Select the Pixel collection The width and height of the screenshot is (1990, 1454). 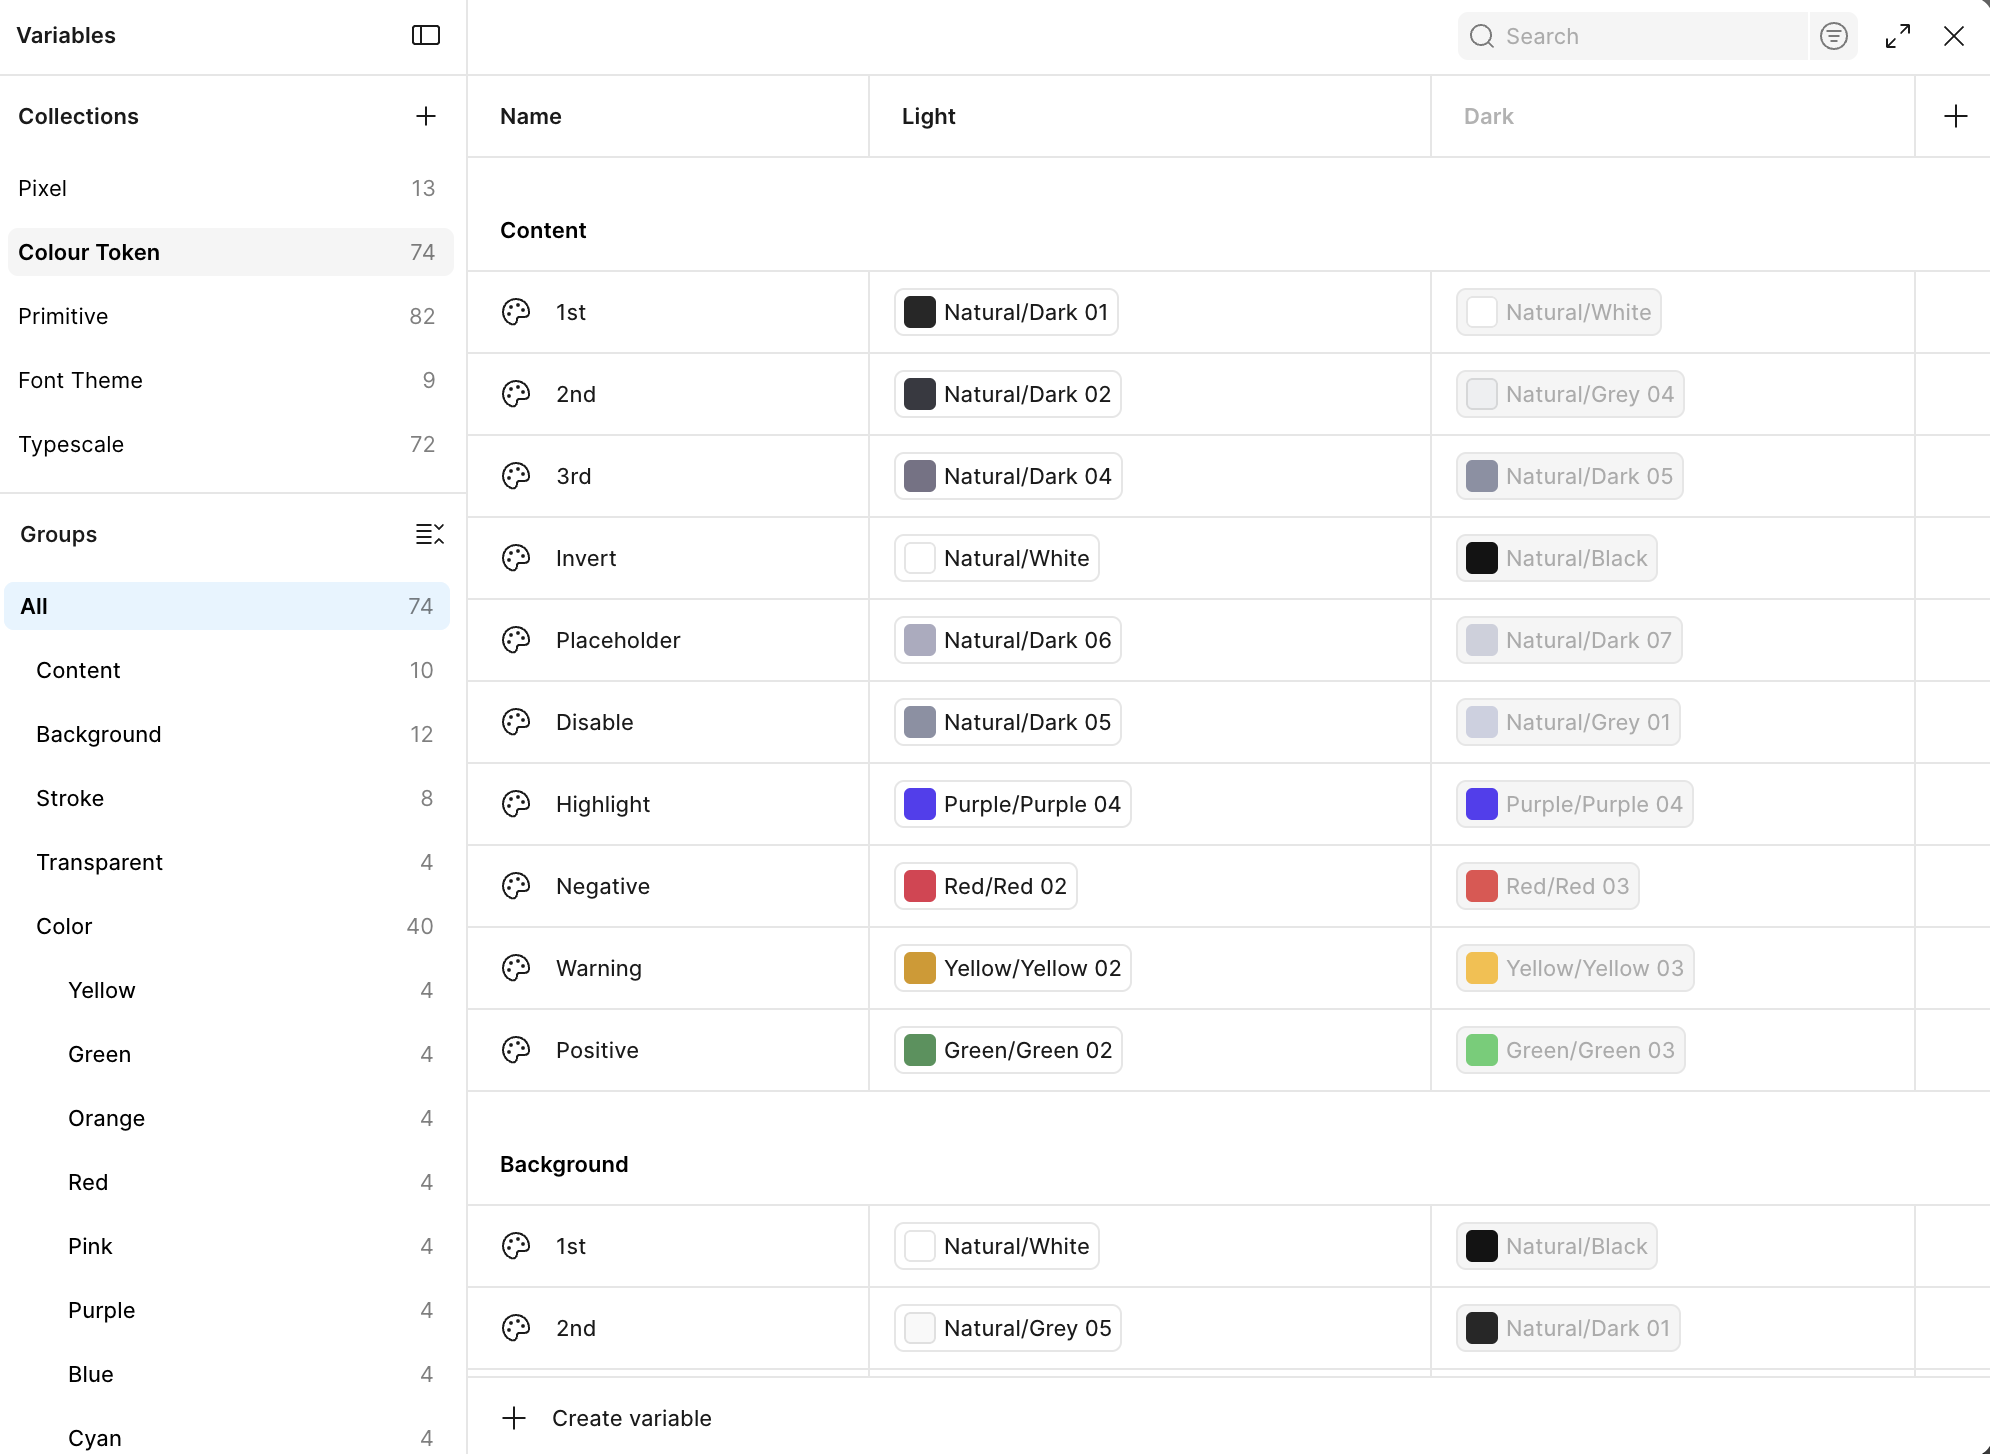(230, 188)
